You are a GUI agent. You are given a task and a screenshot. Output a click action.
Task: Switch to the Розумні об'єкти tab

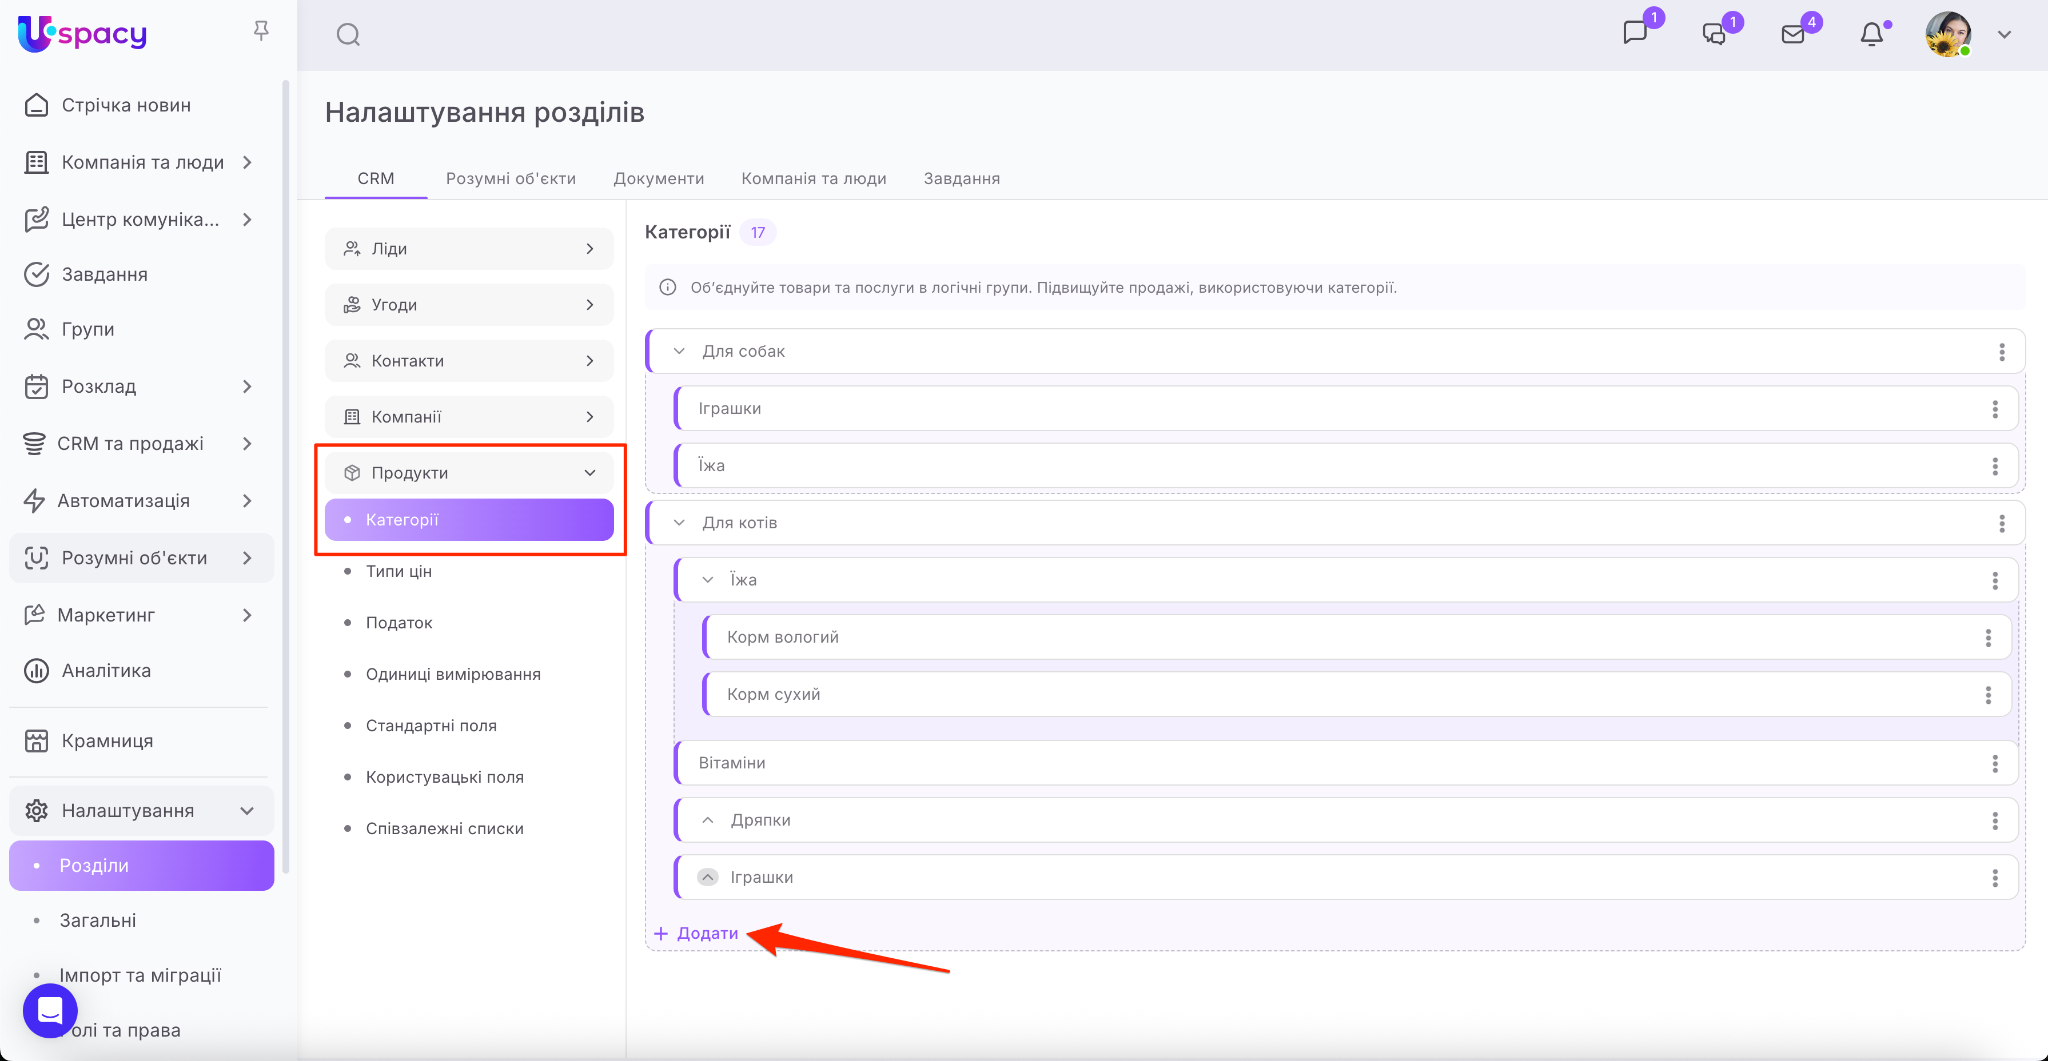point(510,179)
